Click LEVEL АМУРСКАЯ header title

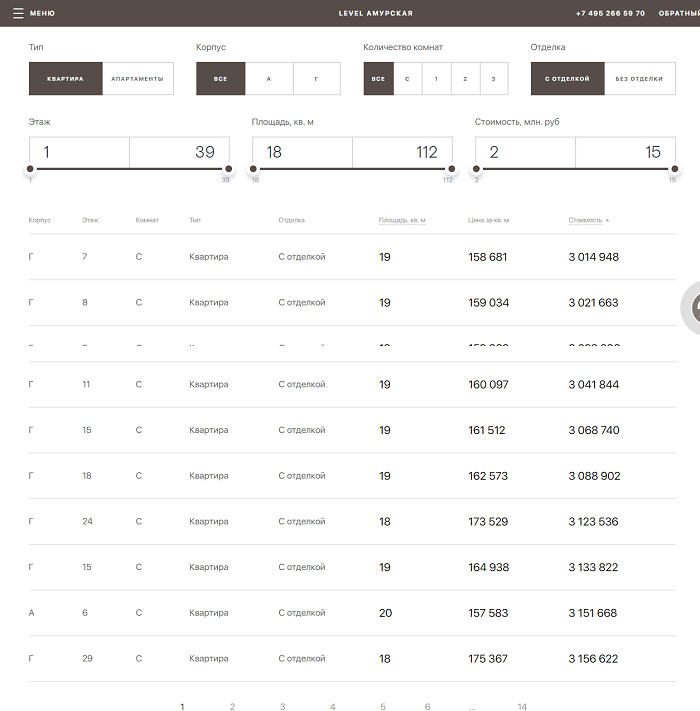tap(376, 13)
